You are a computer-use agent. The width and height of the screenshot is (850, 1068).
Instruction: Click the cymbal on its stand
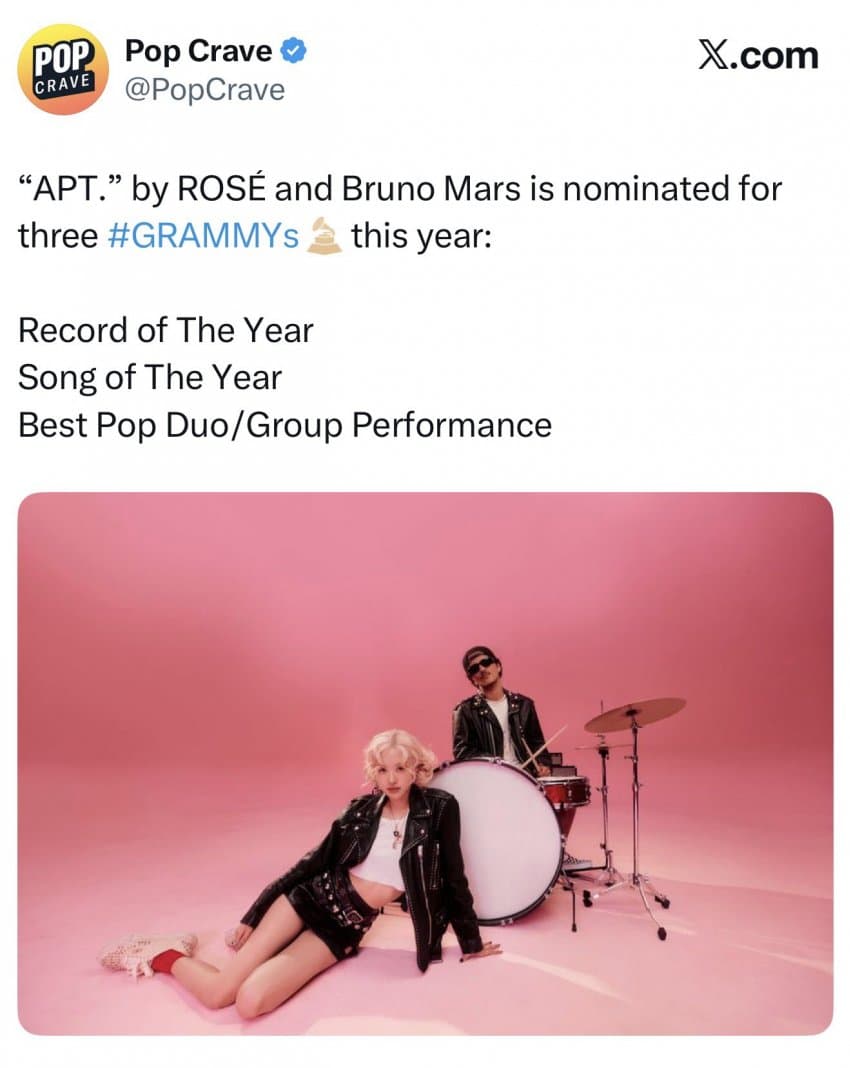635,712
